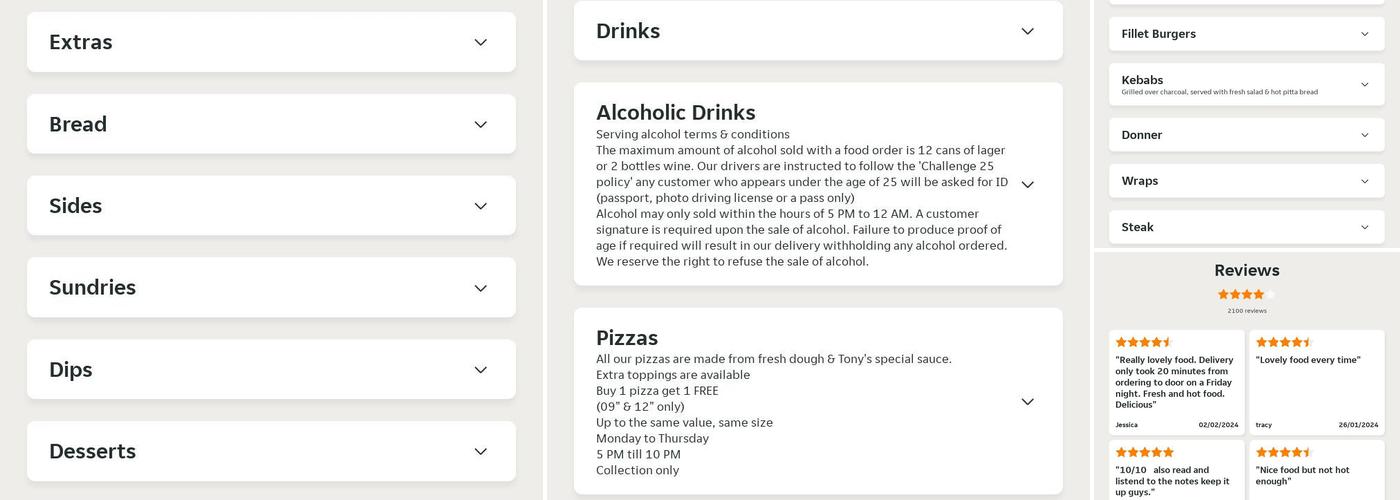Click the chevron icon on Sundries row
The image size is (1400, 500).
point(480,288)
